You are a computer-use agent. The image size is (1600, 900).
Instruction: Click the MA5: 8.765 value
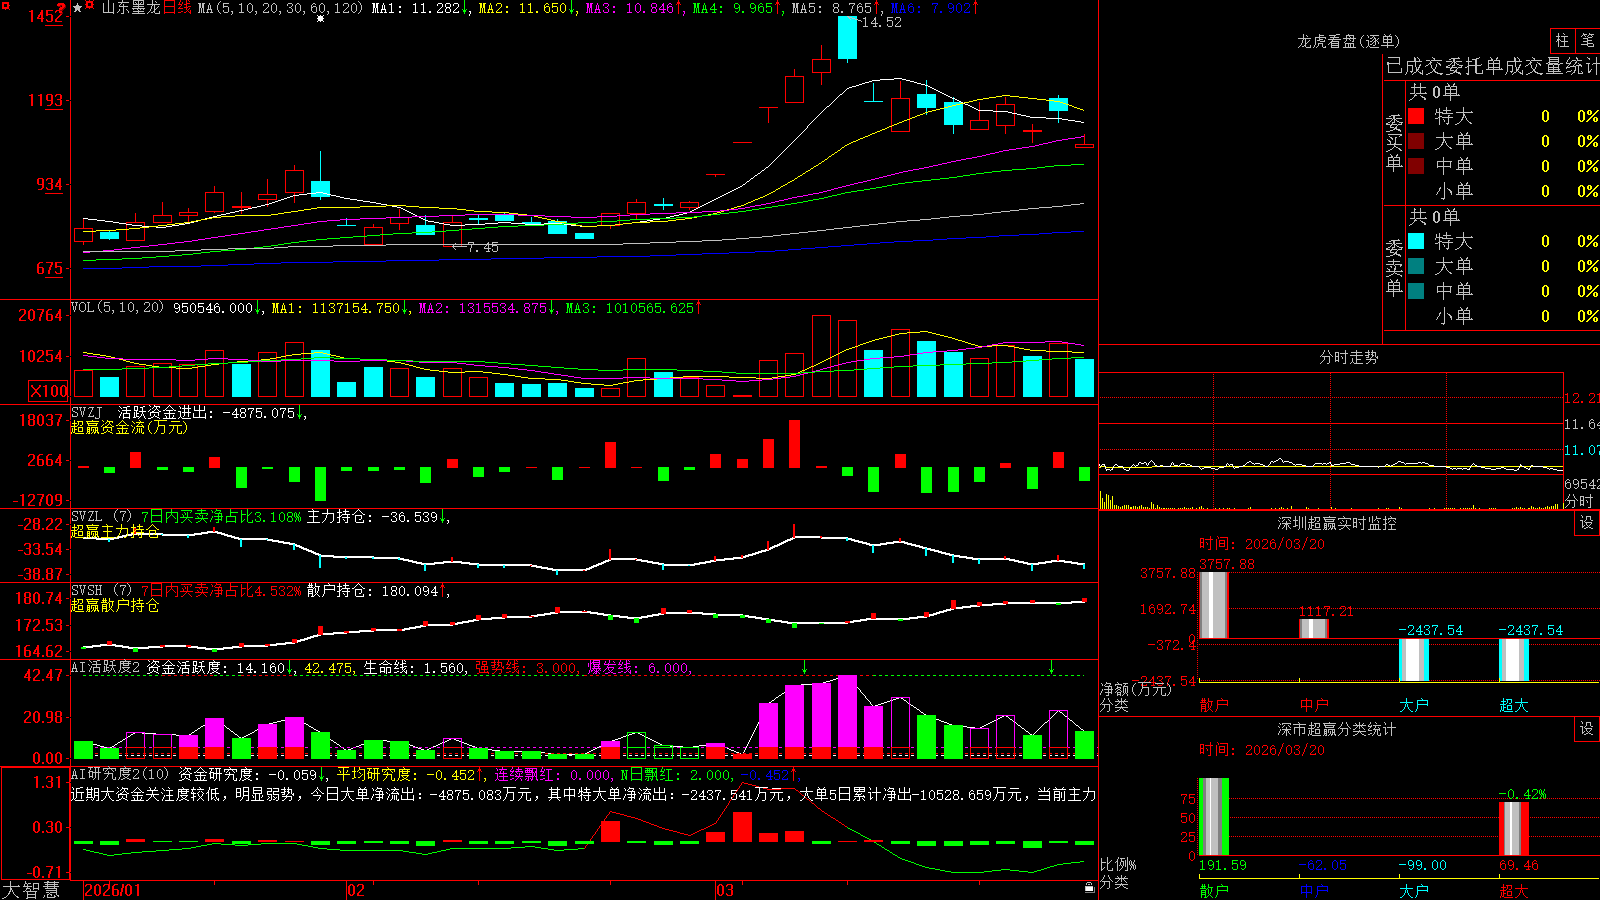pos(832,8)
